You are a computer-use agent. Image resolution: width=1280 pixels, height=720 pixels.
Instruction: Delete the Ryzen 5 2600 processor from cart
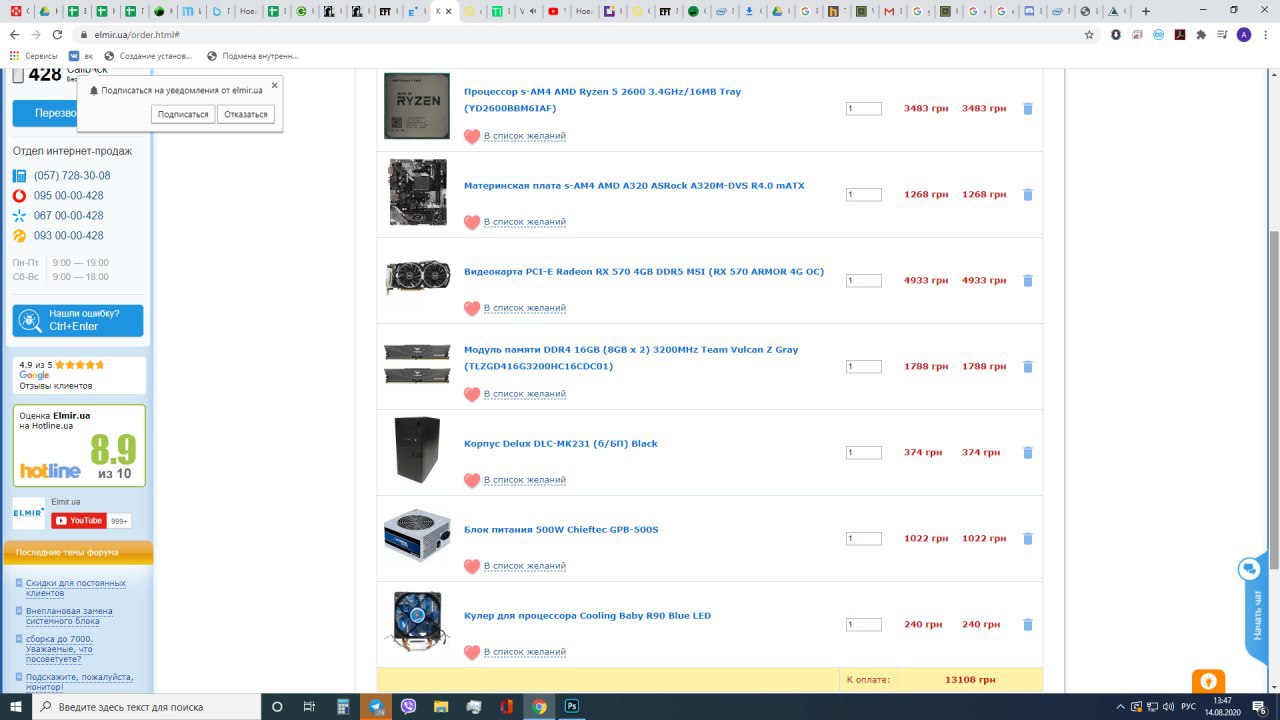1027,109
